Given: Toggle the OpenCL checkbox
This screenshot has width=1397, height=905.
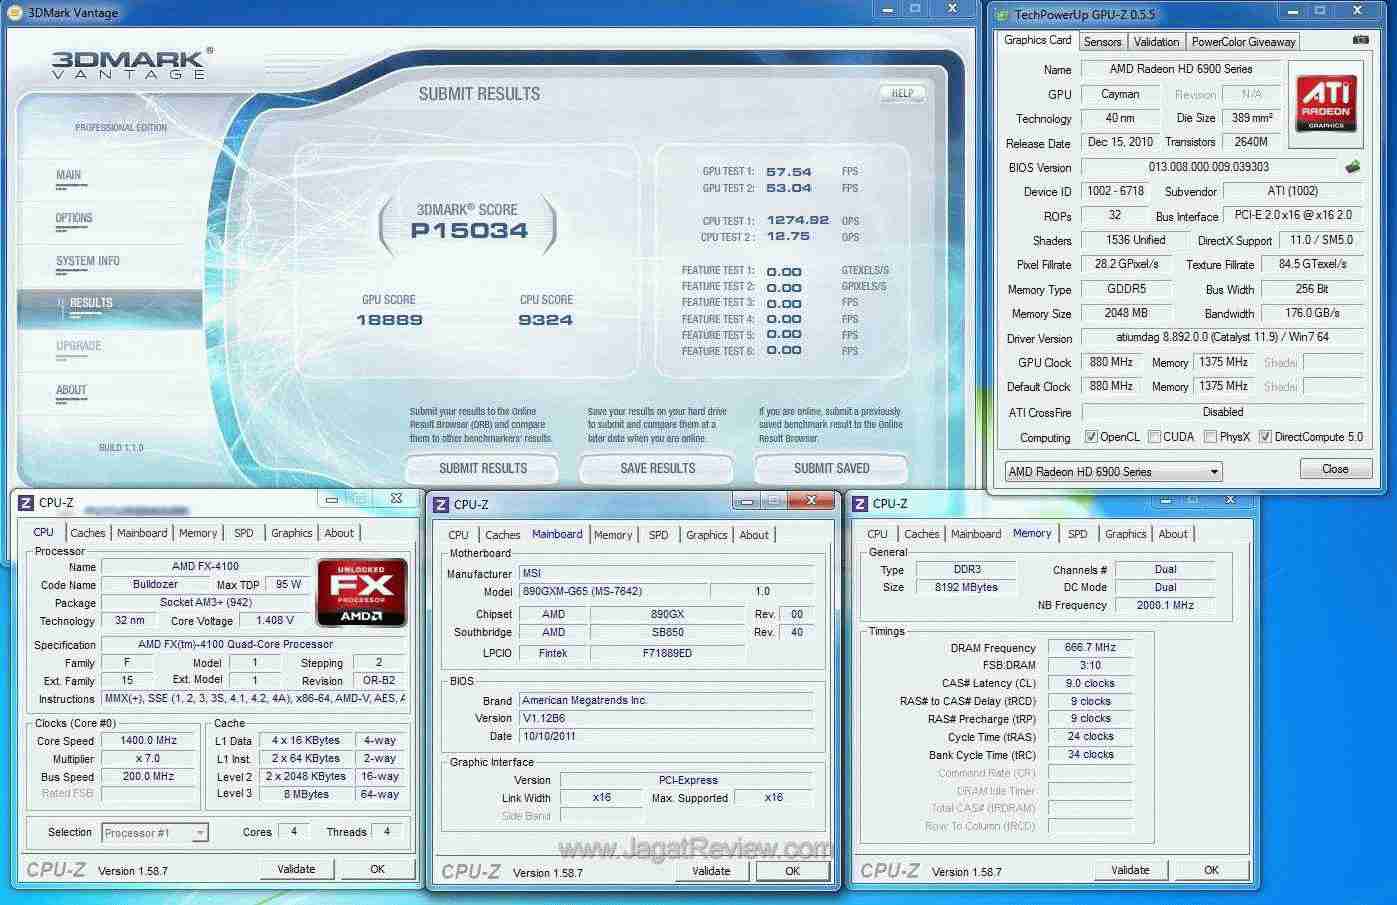Looking at the screenshot, I should [x=1091, y=437].
